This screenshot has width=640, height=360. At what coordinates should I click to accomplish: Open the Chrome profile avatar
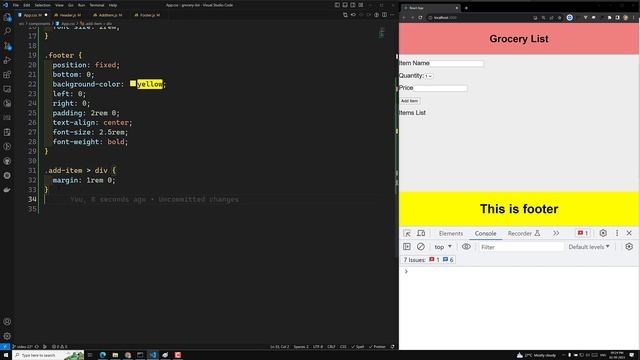pyautogui.click(x=625, y=18)
